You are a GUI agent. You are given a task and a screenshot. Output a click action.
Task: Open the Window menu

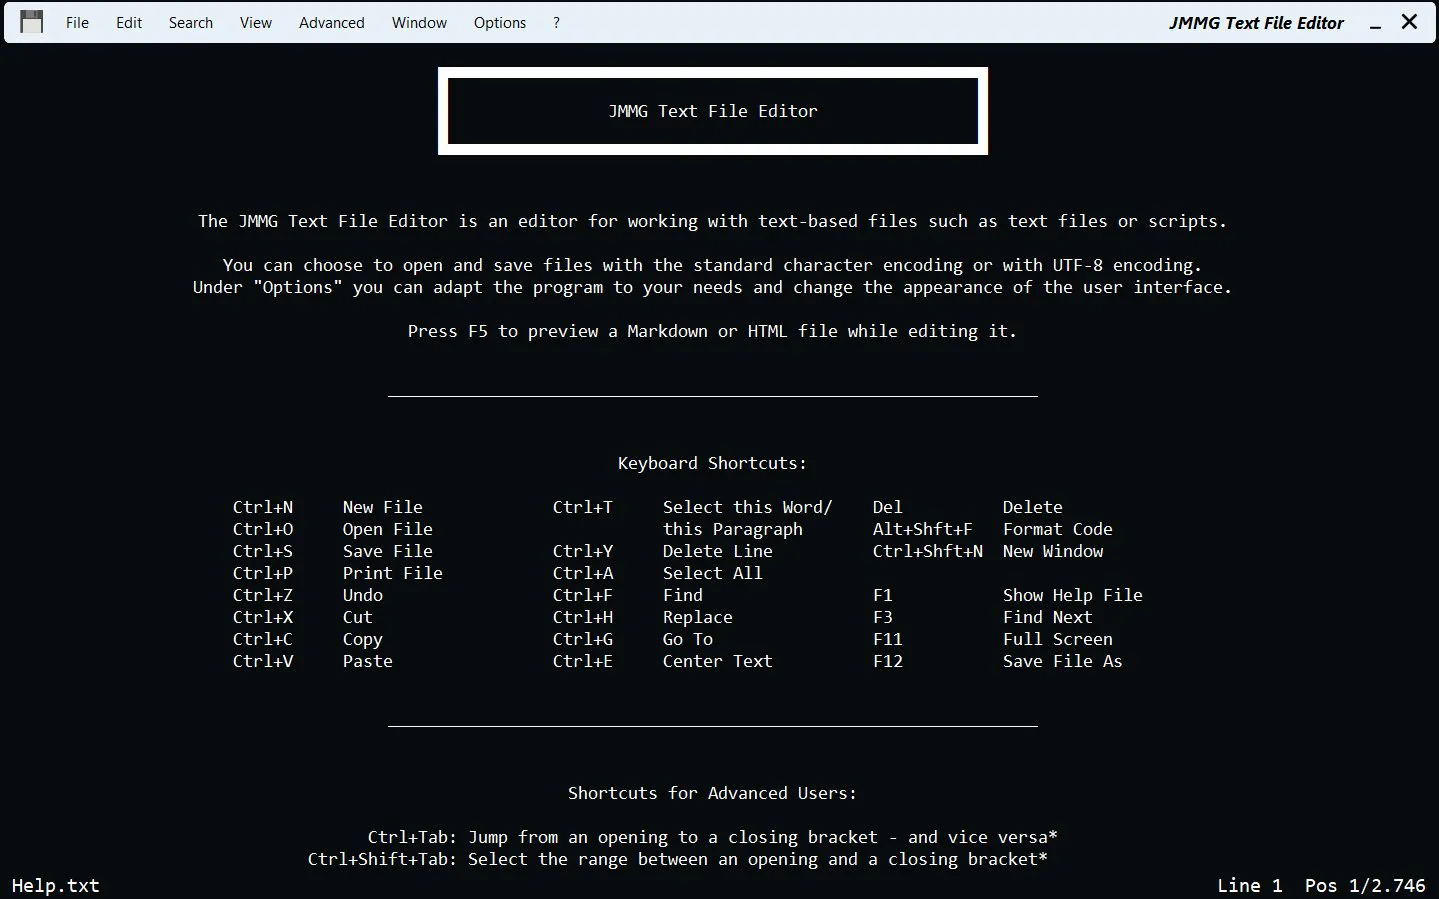tap(419, 22)
